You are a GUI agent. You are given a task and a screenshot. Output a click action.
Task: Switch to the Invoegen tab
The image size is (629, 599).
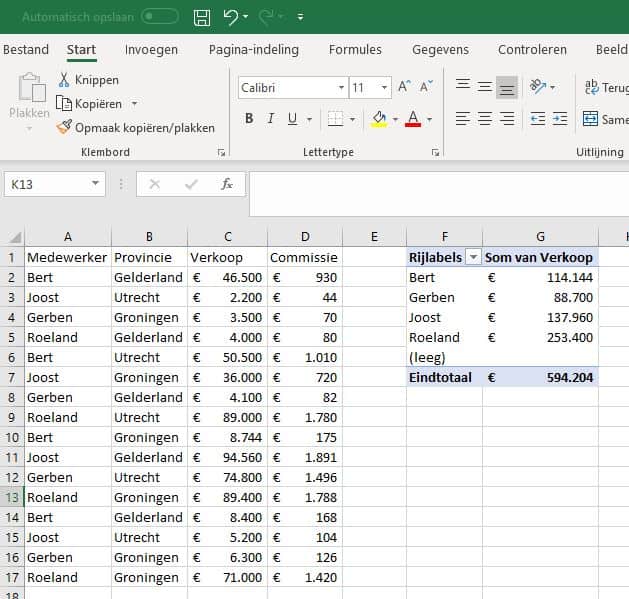click(151, 50)
